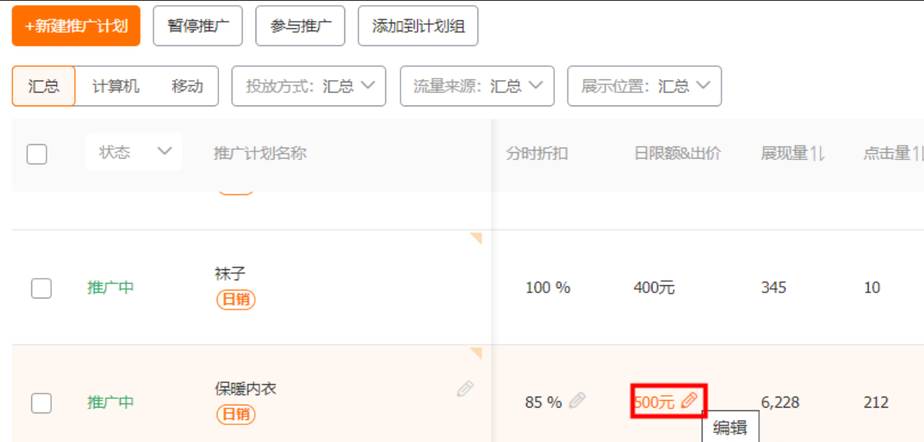Click the orange corner marker on 袜子 row
Screen dimensions: 924x442
tap(476, 238)
